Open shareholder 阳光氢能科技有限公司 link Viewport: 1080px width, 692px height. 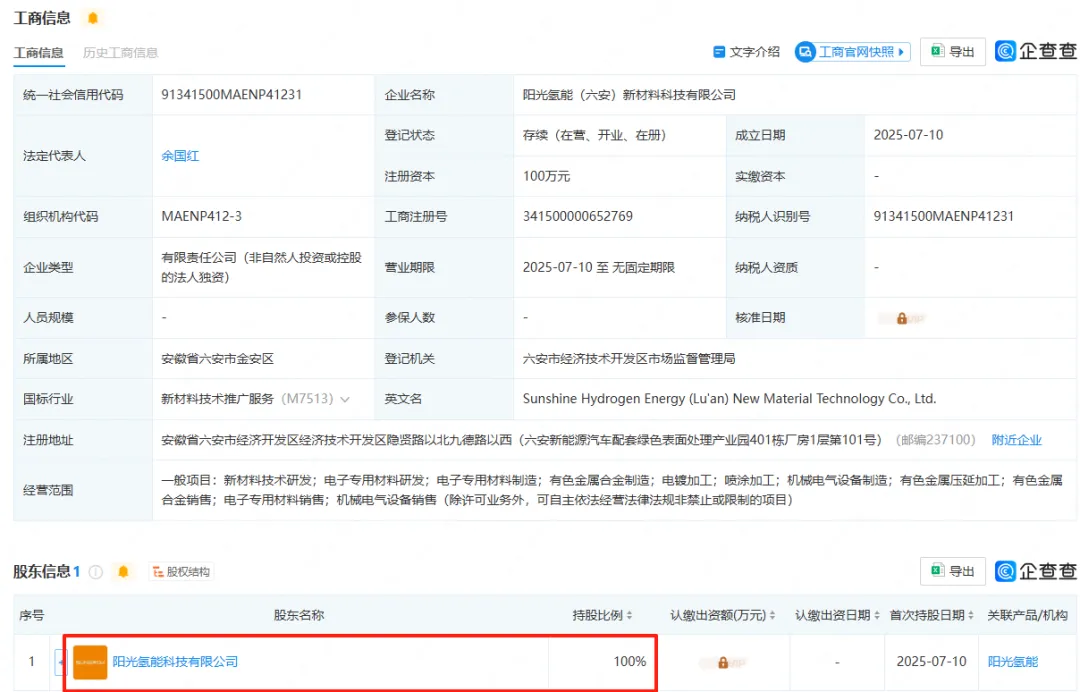(x=175, y=662)
